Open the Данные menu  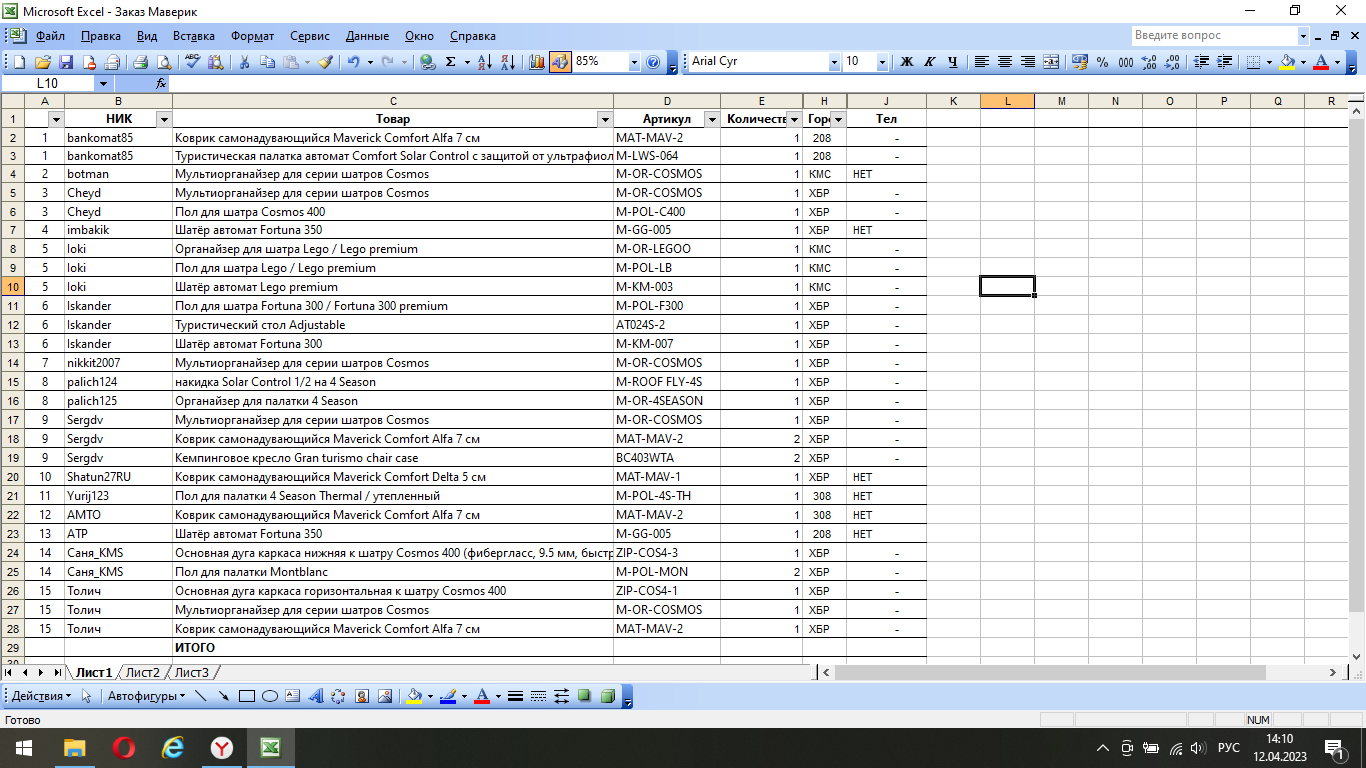(x=367, y=36)
